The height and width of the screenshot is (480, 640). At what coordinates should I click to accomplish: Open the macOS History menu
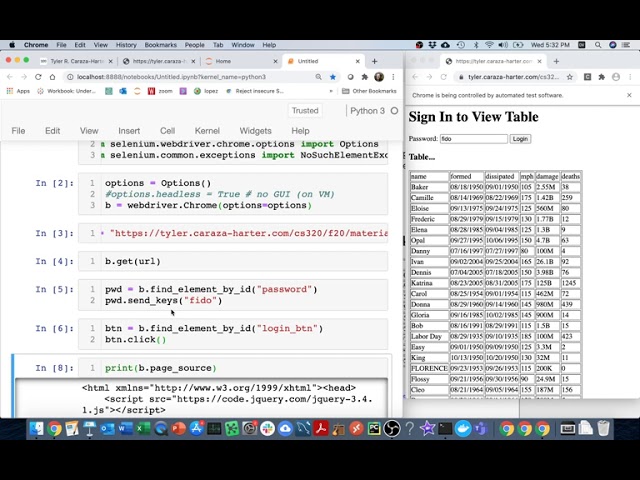(x=126, y=45)
